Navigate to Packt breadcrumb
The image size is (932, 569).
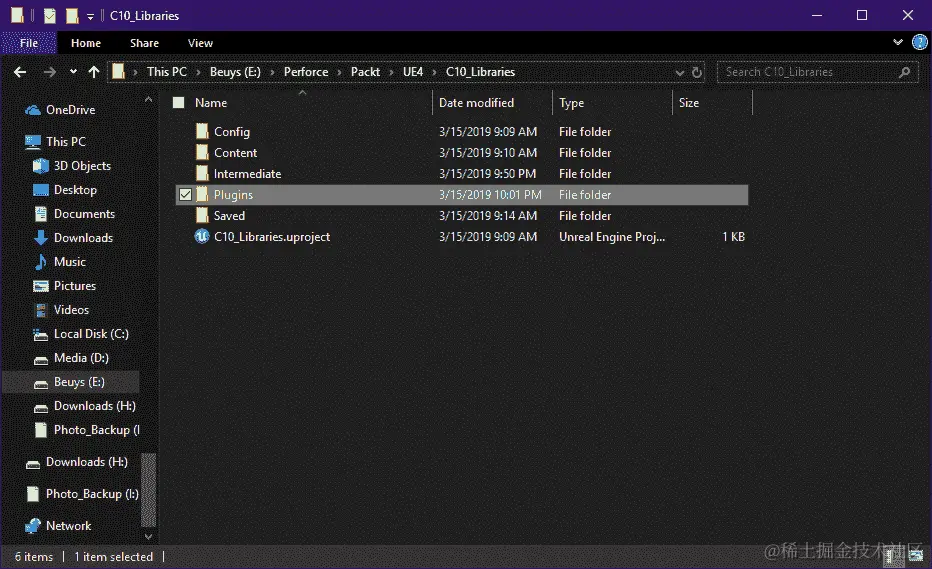coord(365,72)
